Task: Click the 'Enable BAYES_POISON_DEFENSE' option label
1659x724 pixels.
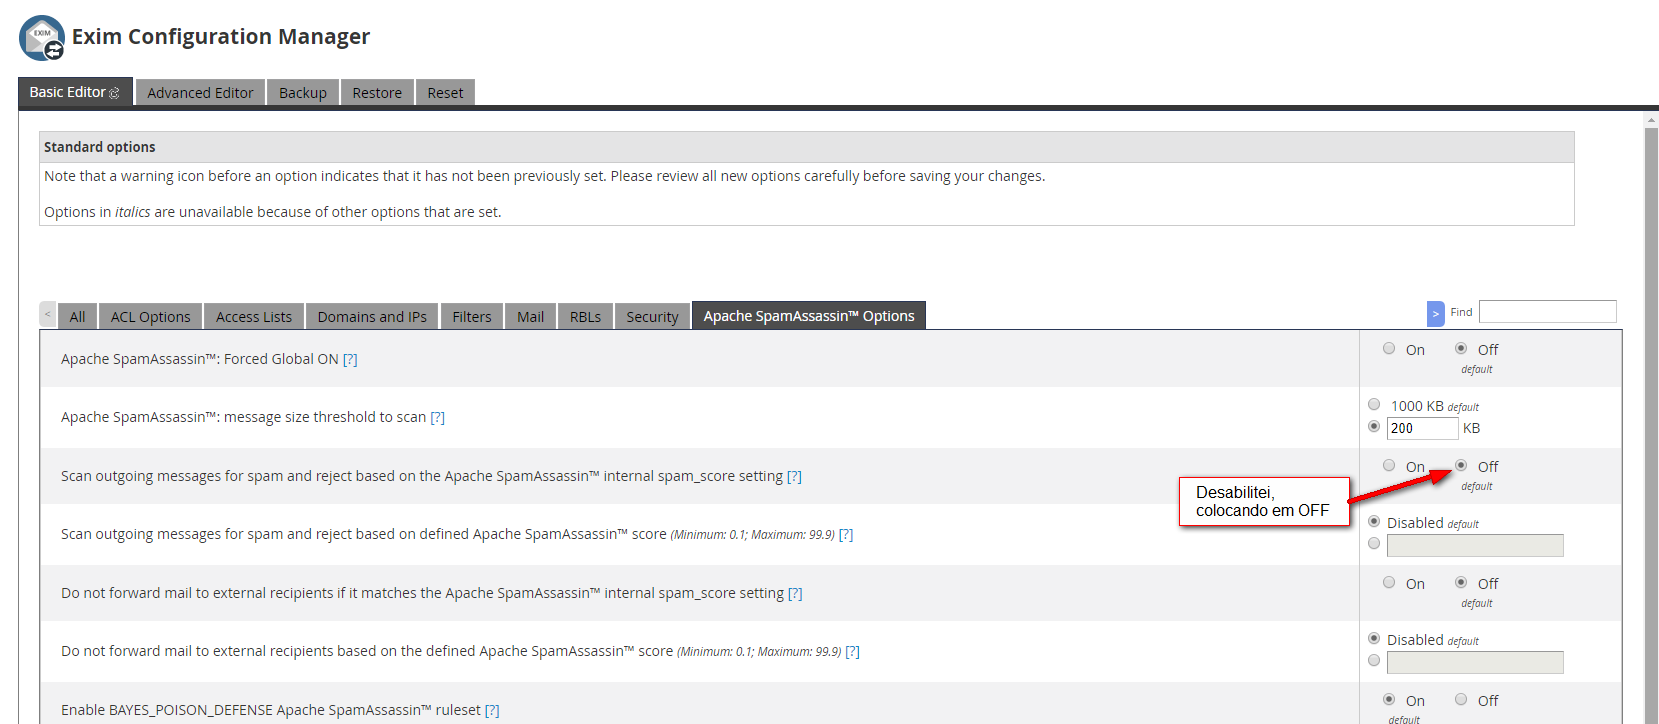Action: [271, 710]
